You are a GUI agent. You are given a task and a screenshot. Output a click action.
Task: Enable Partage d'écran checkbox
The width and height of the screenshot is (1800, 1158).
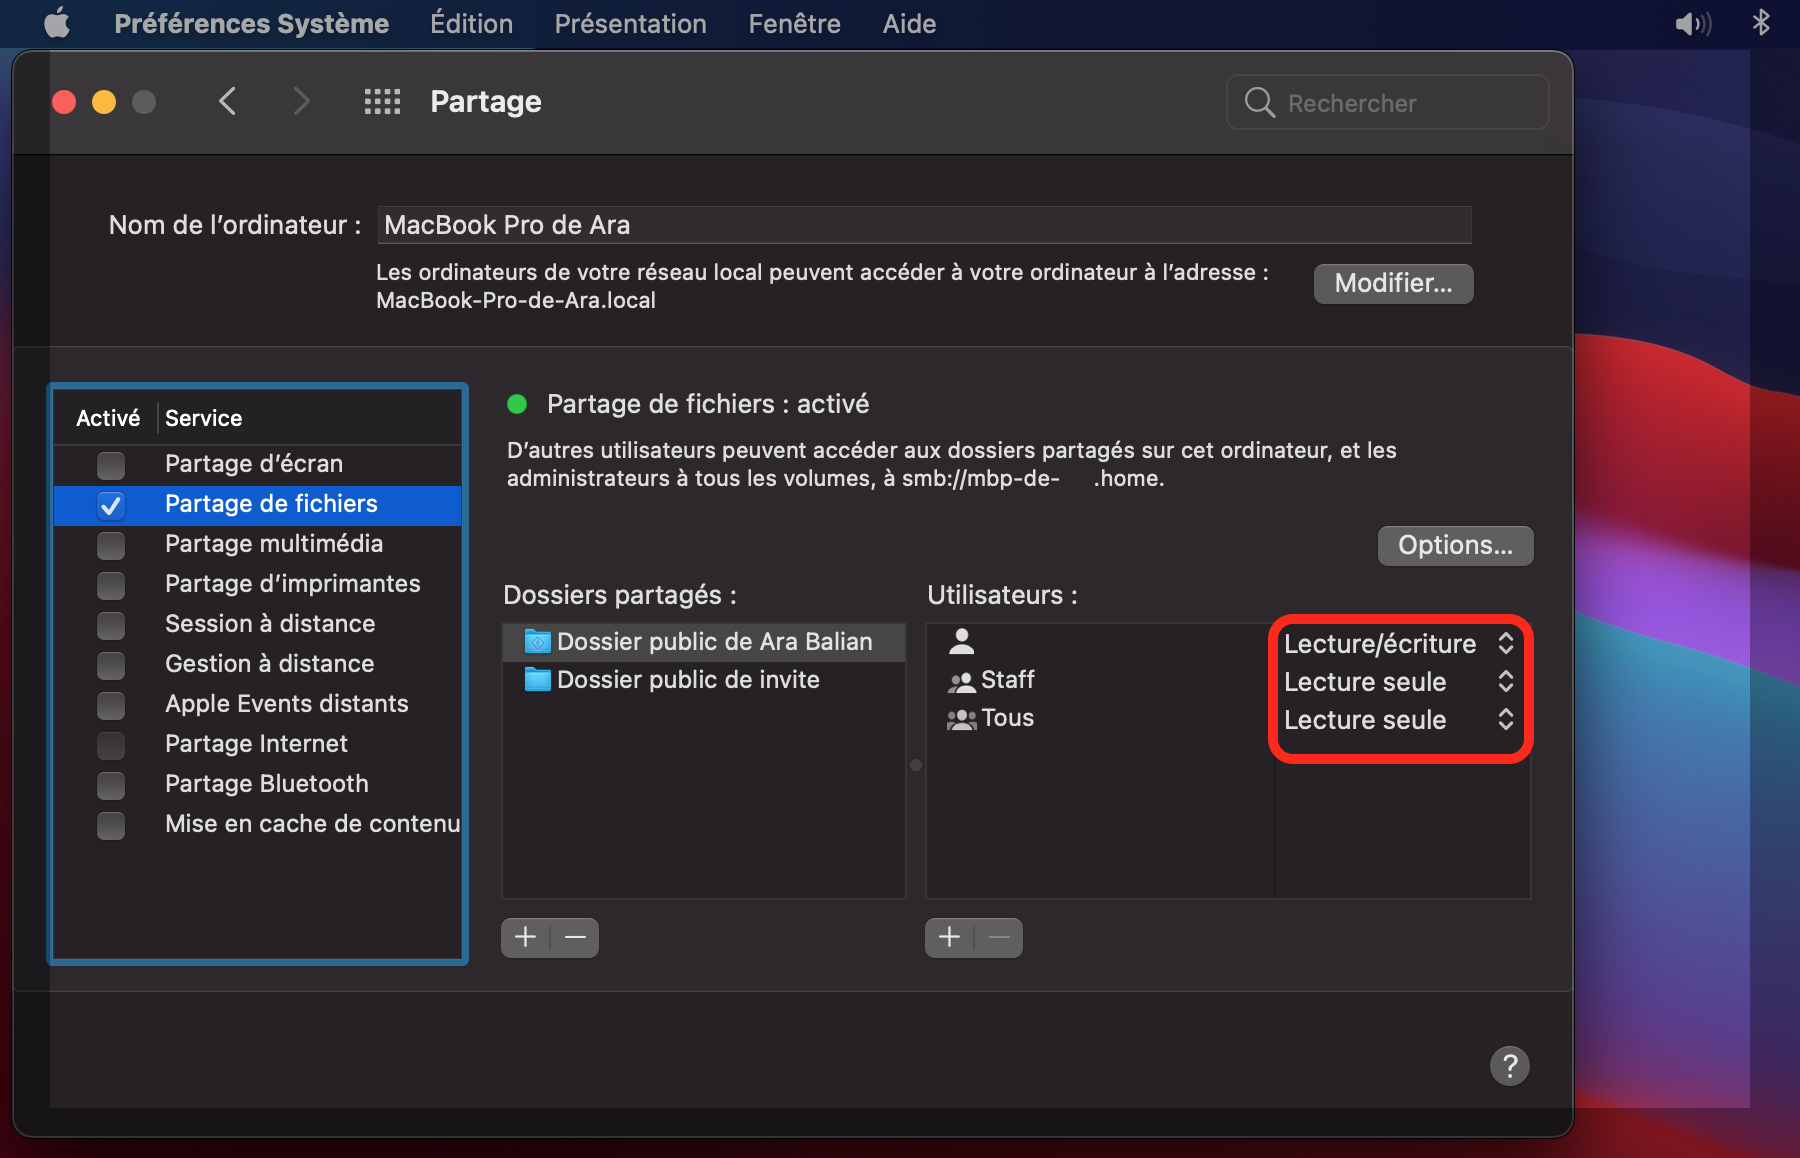(111, 465)
